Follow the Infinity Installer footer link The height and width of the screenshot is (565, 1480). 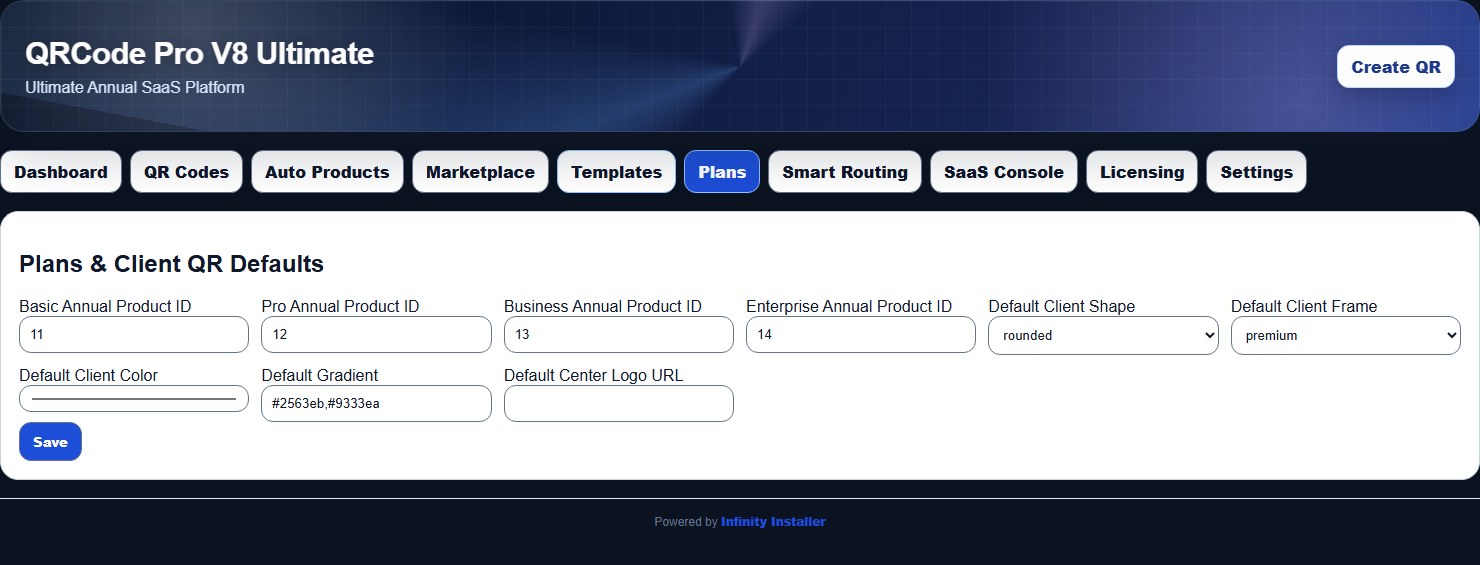pyautogui.click(x=773, y=522)
